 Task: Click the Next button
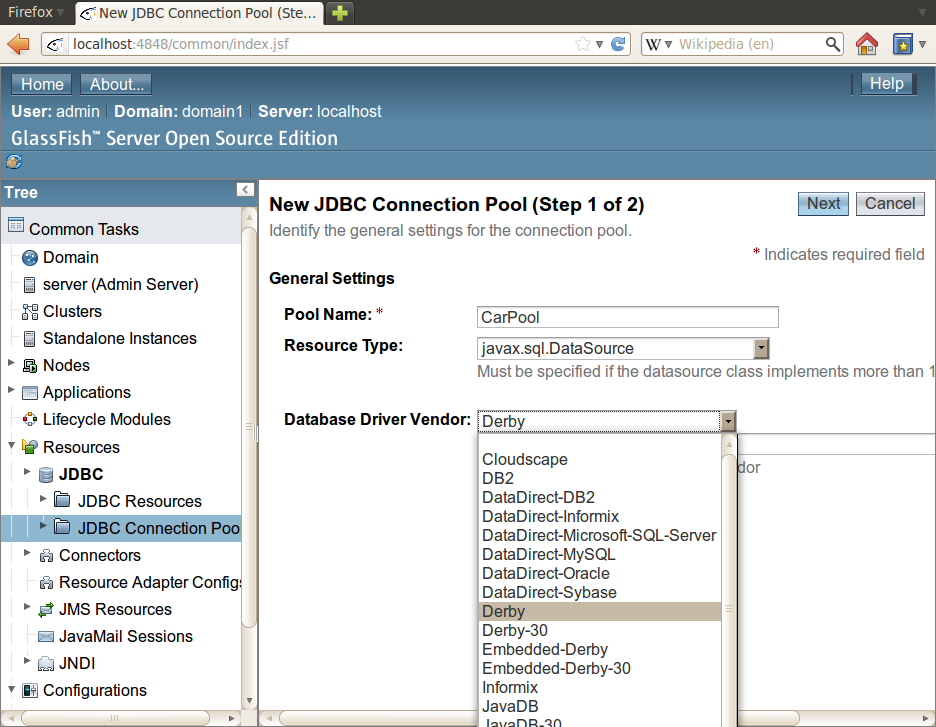coord(823,203)
